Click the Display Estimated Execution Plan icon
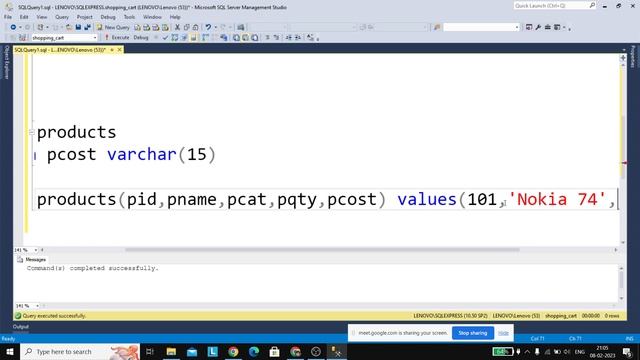Viewport: 640px width, 360px height. click(x=175, y=38)
